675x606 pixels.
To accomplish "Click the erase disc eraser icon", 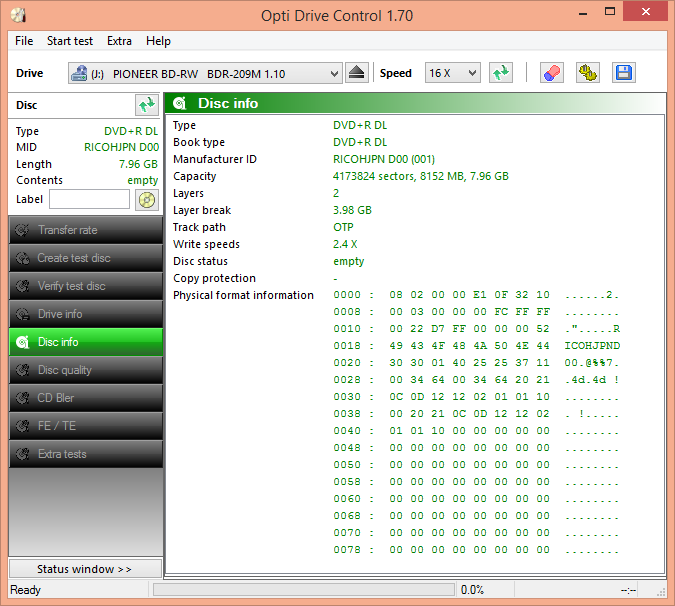I will tap(551, 73).
